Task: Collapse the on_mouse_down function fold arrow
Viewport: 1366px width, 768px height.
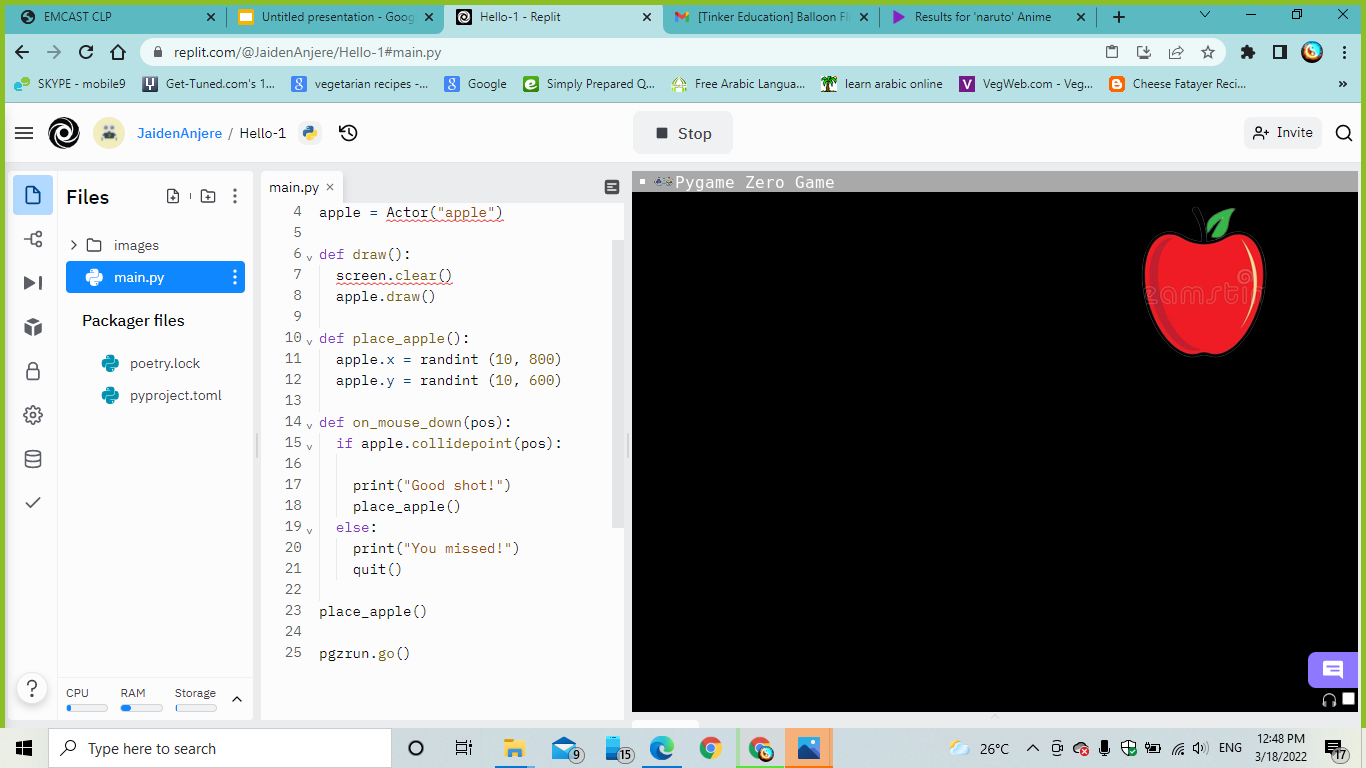Action: pyautogui.click(x=309, y=424)
